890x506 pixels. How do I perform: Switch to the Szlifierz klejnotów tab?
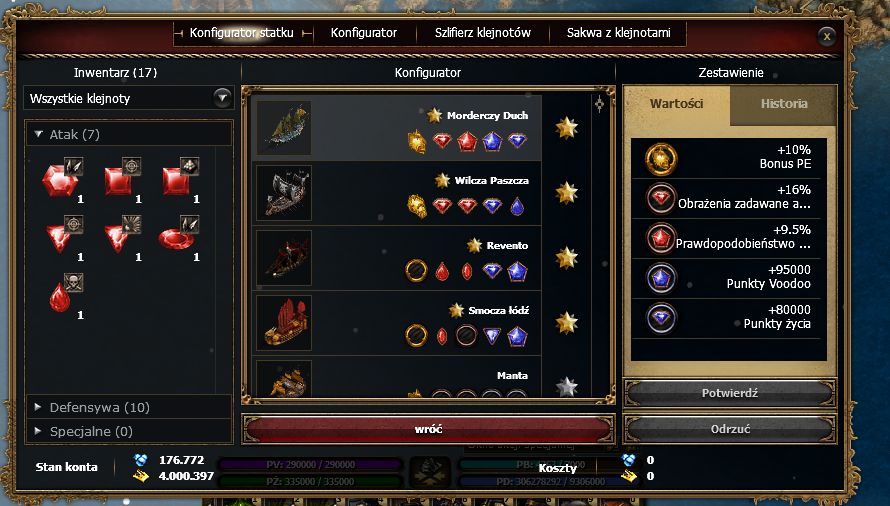click(482, 33)
